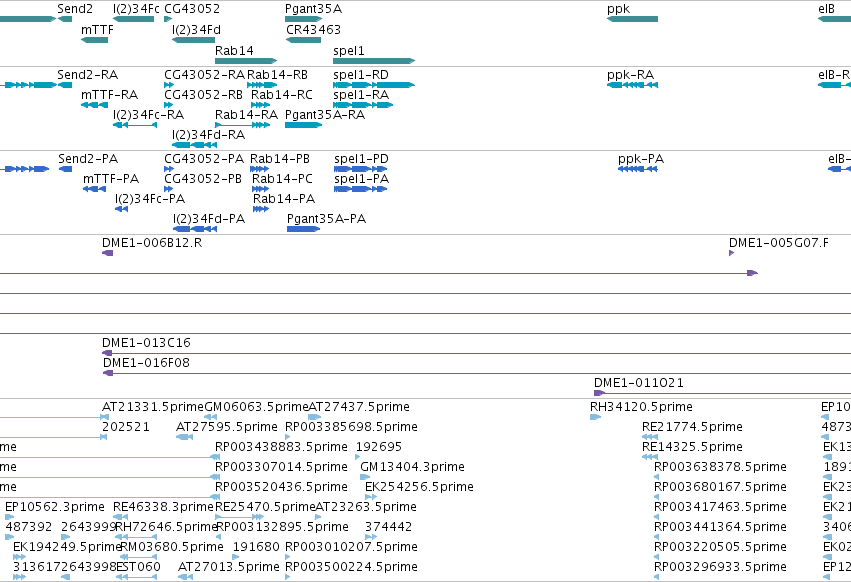Select EST EK254256.5prime
The image size is (851, 582).
point(371,497)
